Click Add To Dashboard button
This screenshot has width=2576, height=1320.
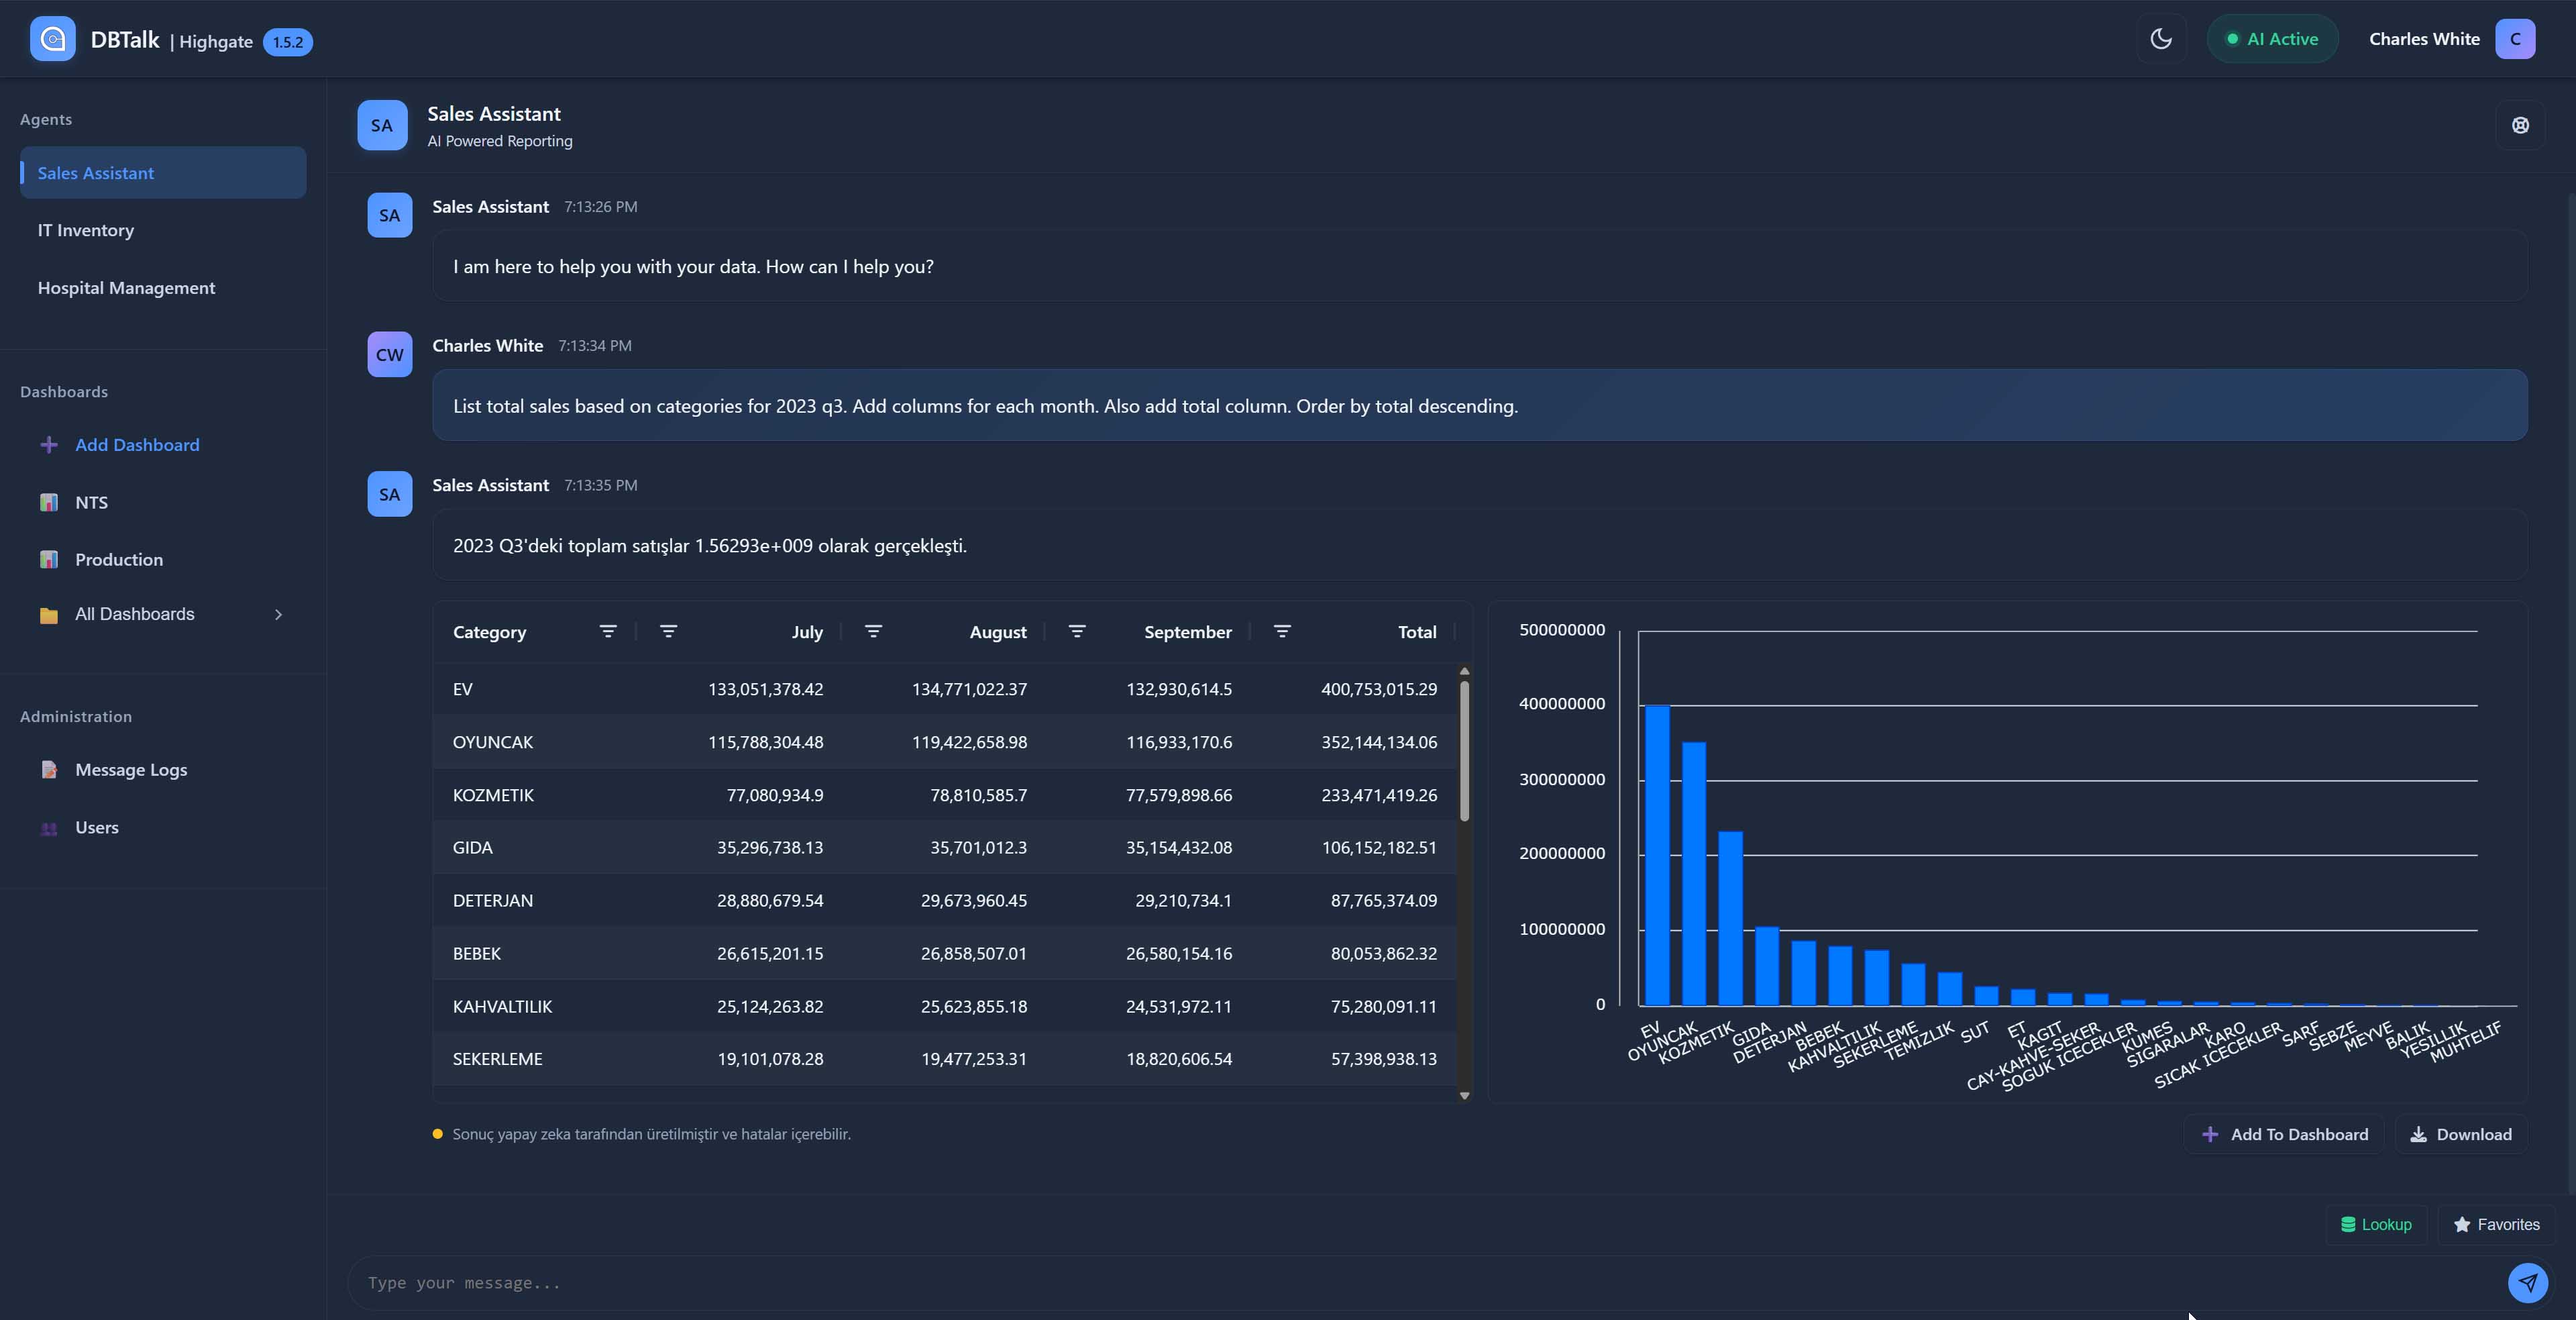click(2284, 1134)
